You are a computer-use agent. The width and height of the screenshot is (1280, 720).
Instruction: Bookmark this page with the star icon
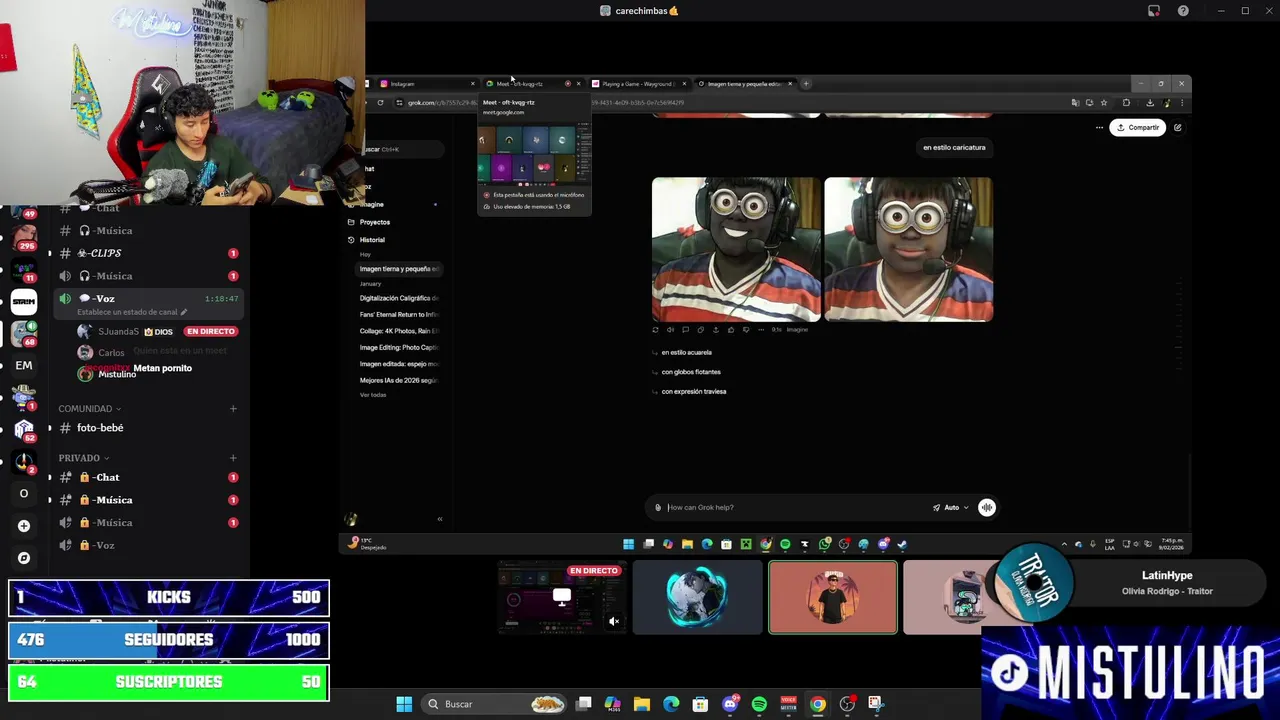(x=1103, y=102)
